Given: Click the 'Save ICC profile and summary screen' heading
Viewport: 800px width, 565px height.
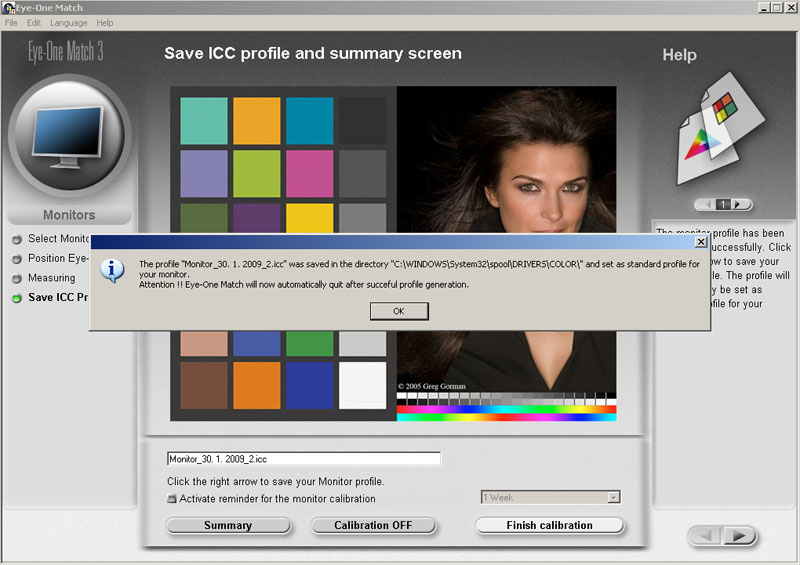Looking at the screenshot, I should tap(313, 54).
